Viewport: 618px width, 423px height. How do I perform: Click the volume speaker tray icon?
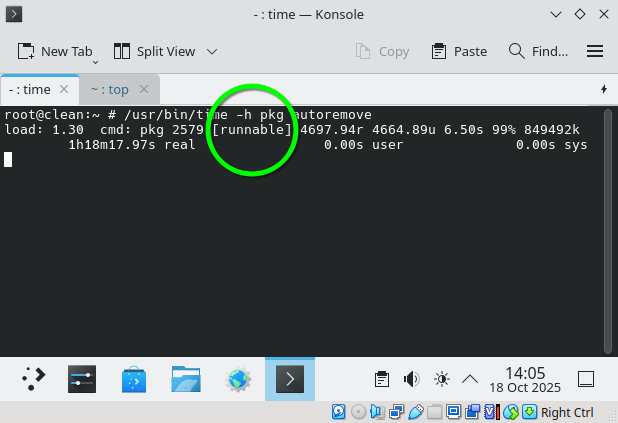coord(410,379)
